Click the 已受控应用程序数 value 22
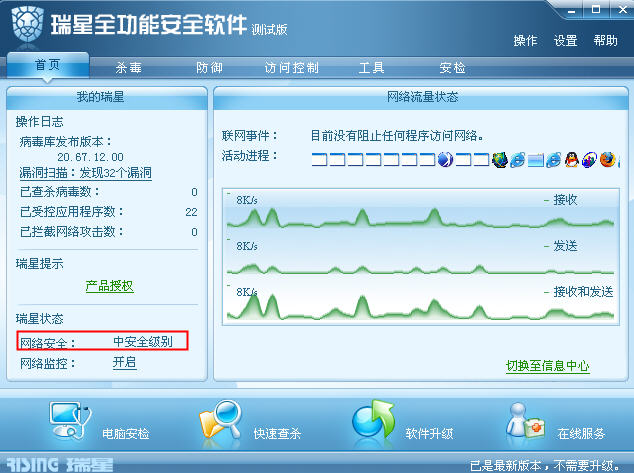 [191, 212]
